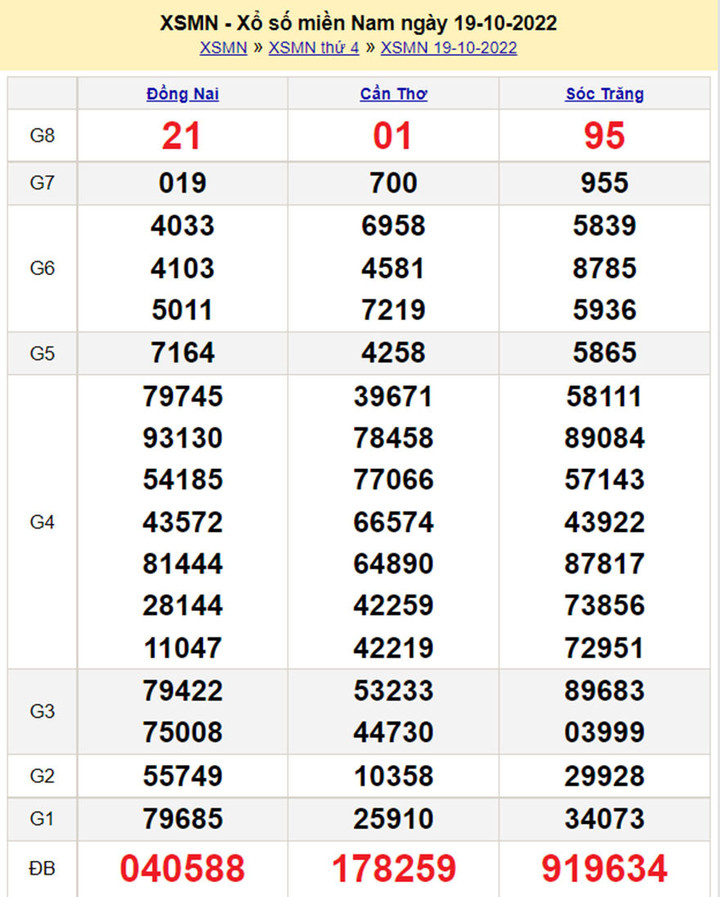Open the Sóc Trăng province link
The width and height of the screenshot is (720, 897).
pos(604,94)
